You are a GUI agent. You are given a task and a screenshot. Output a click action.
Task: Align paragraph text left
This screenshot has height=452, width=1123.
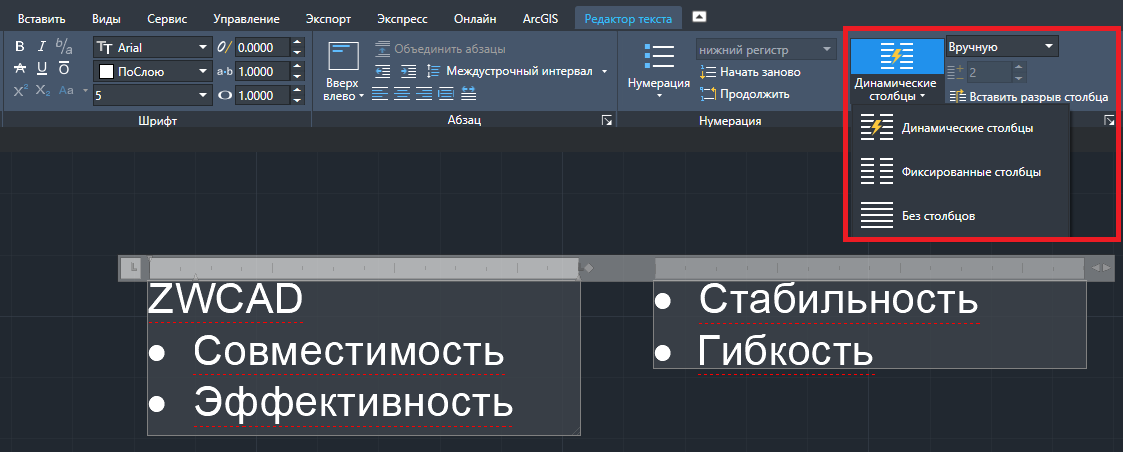coord(381,93)
